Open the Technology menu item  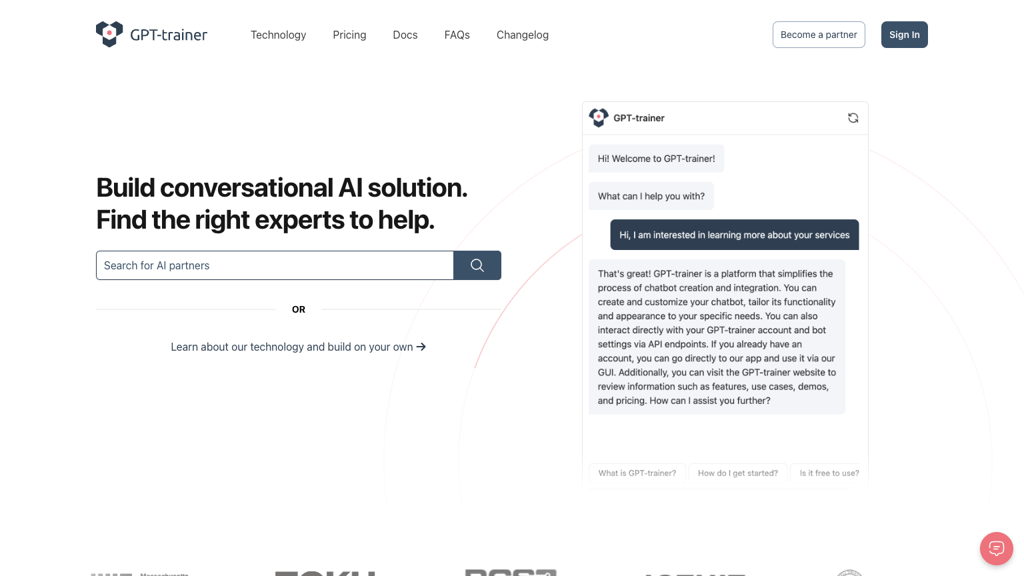(278, 35)
